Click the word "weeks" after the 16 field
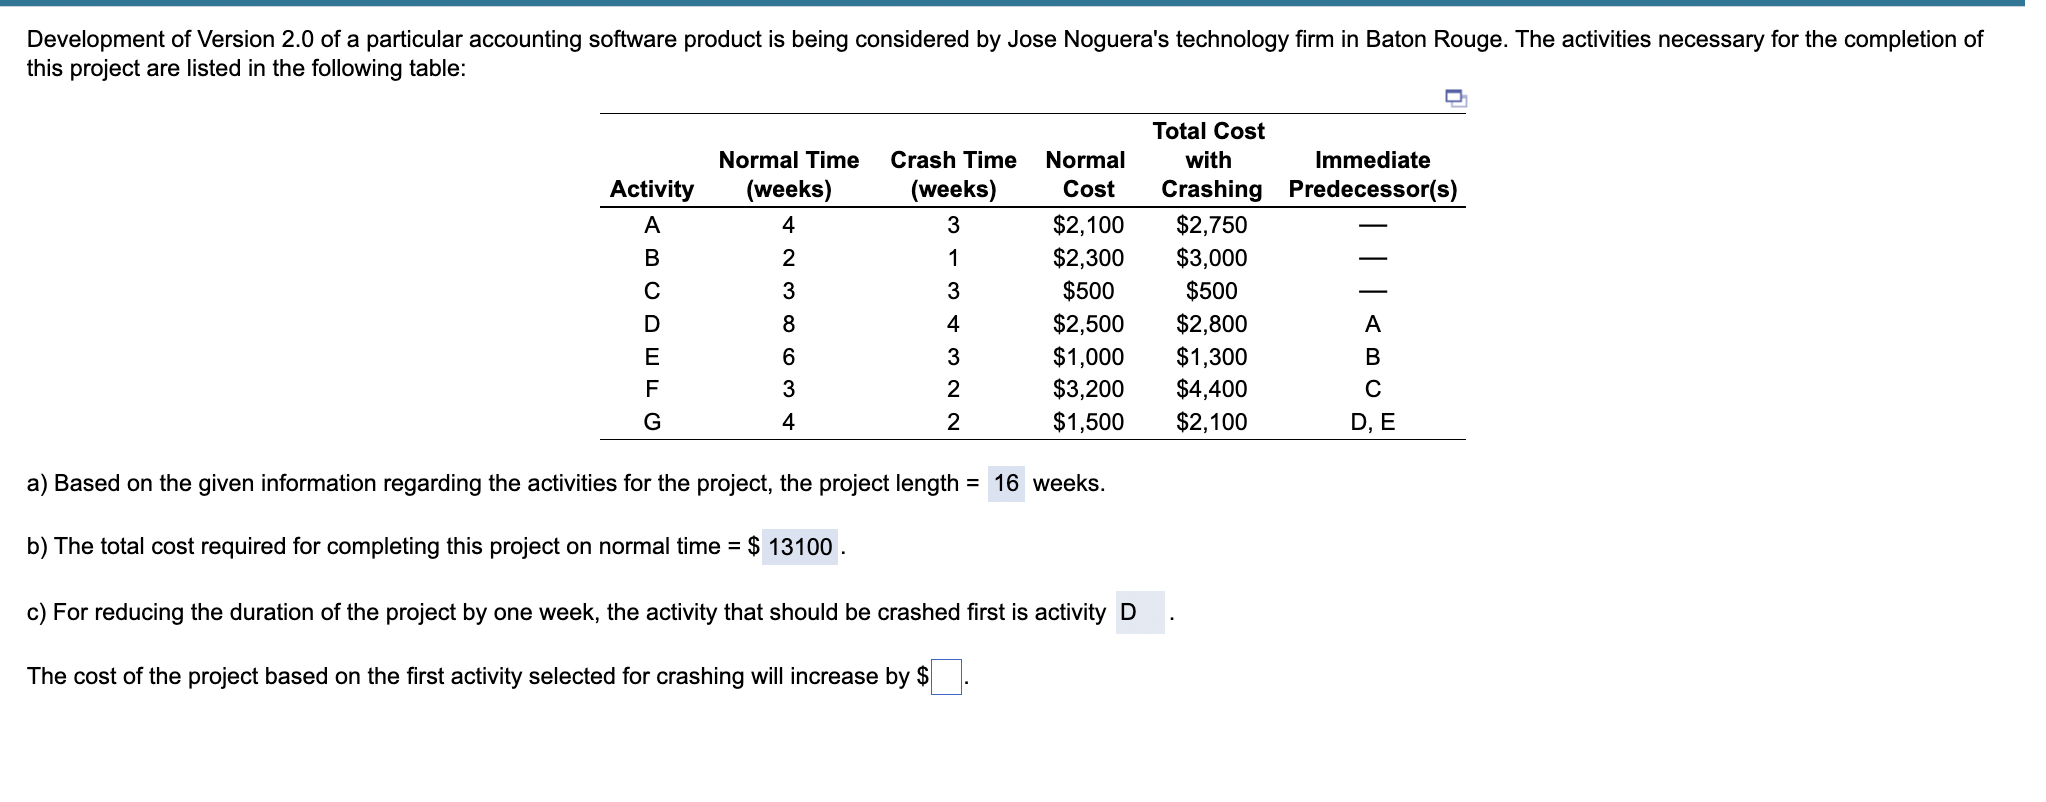Image resolution: width=2046 pixels, height=802 pixels. (1067, 484)
